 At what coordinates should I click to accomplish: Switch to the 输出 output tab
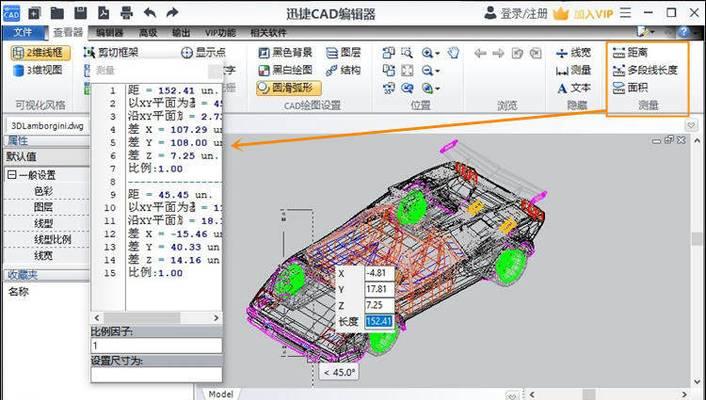181,32
